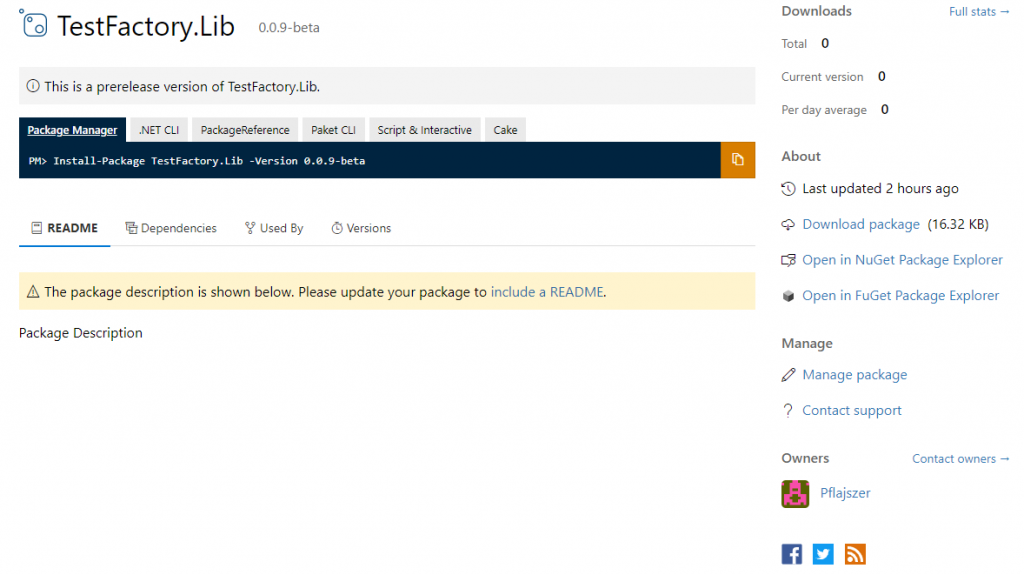Click Open in NuGet Package Explorer link
The height and width of the screenshot is (575, 1024).
[x=902, y=260]
